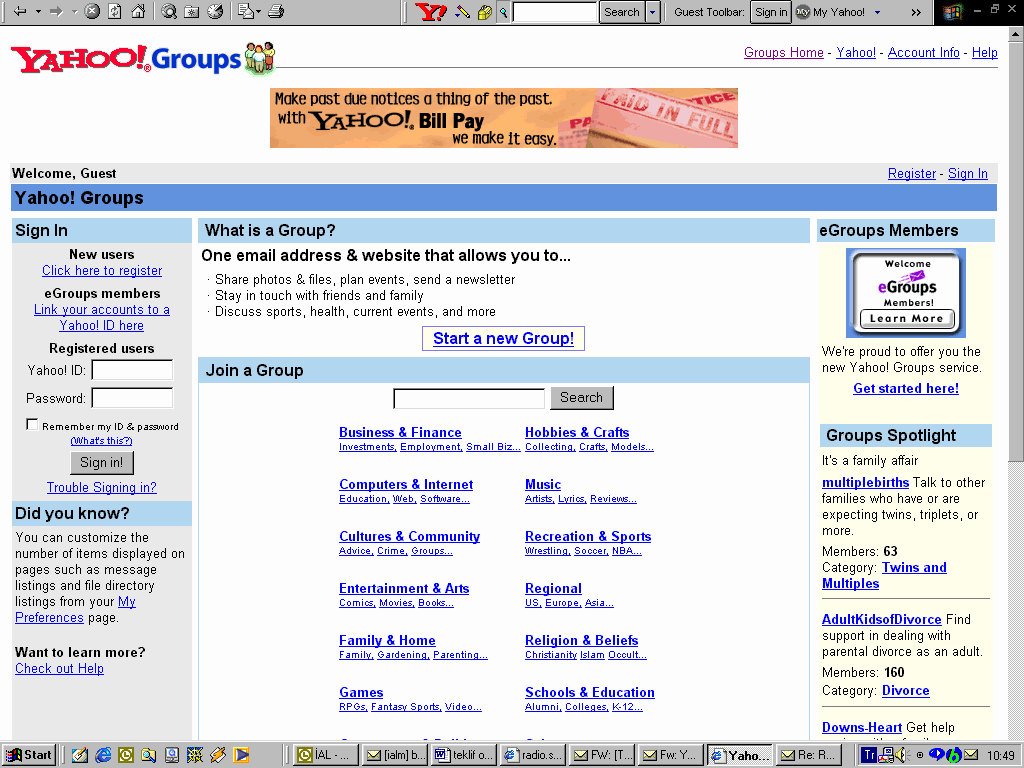Switch to the 'FW: [T...' taskbar window
1024x768 pixels.
coord(602,755)
